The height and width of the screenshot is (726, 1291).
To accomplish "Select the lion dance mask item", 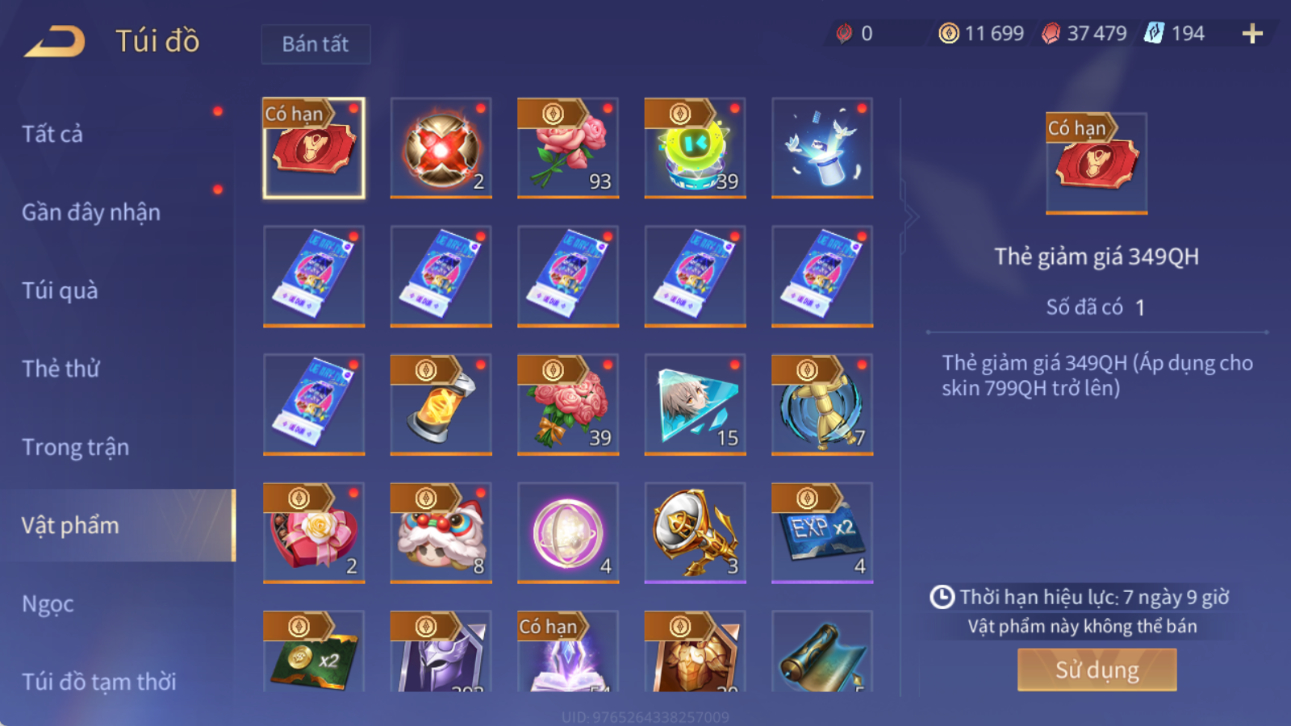I will click(441, 533).
